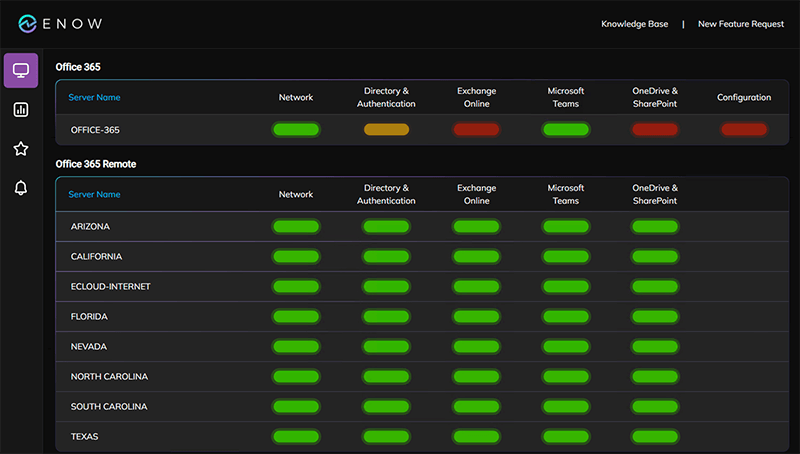Click TEXAS Microsoft Teams status indicator
The height and width of the screenshot is (454, 800).
[x=566, y=437]
